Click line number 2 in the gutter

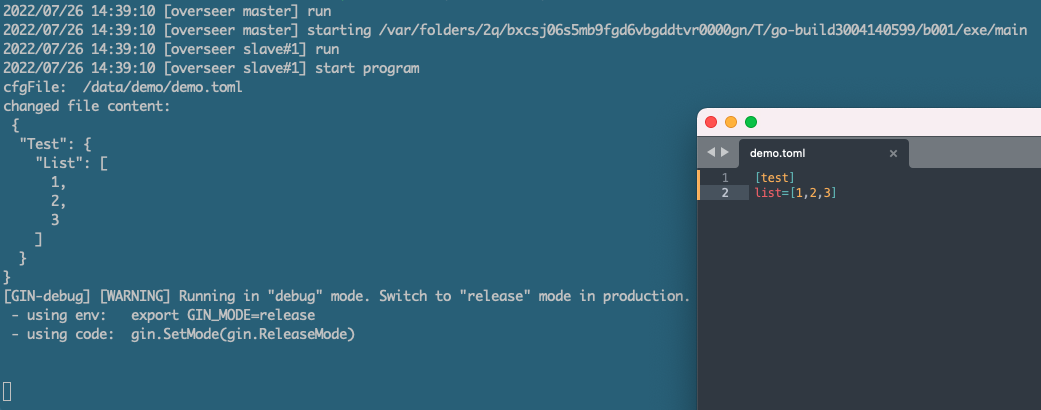[724, 193]
